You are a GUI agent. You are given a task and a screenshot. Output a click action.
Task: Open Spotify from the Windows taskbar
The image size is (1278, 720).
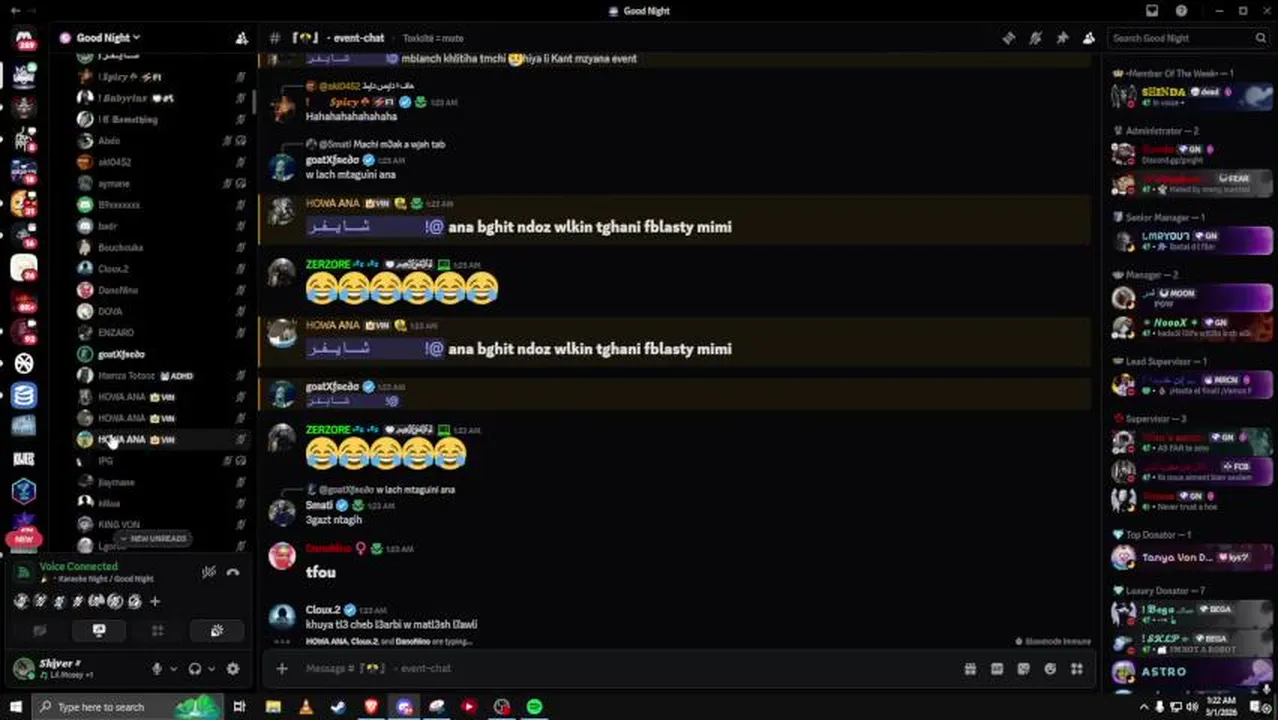point(535,707)
